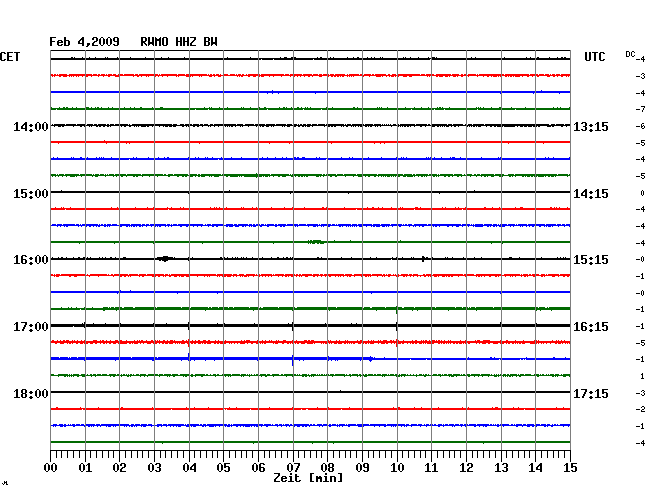650x494 pixels.
Task: Click the 17:15 UTC time label
Action: [591, 393]
